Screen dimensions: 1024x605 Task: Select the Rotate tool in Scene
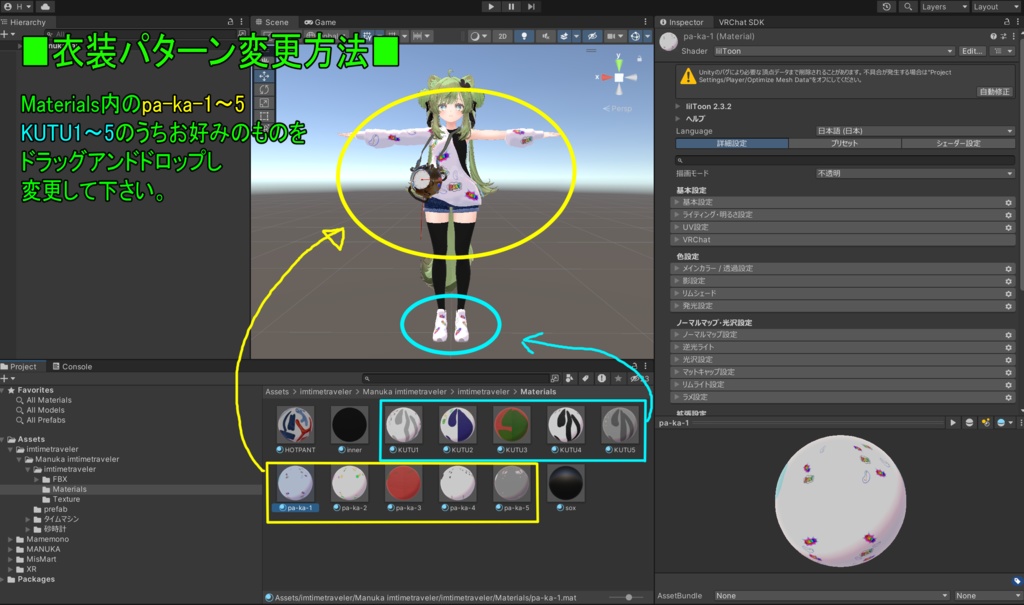(x=264, y=90)
